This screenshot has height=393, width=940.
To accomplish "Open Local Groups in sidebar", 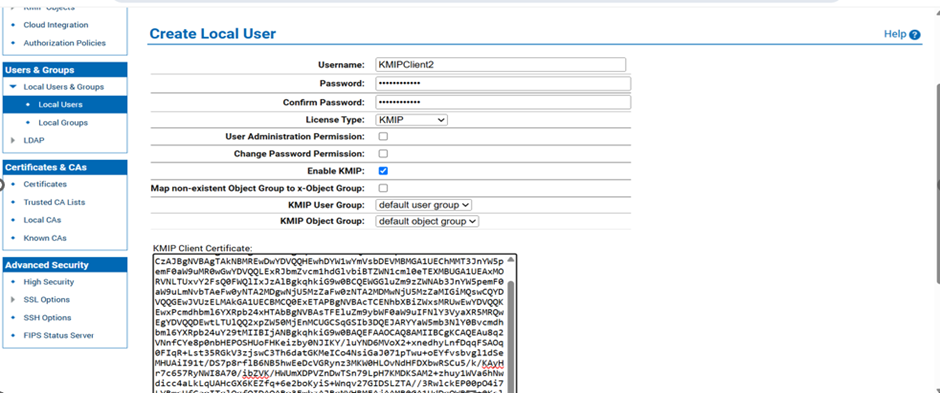I will [x=63, y=123].
